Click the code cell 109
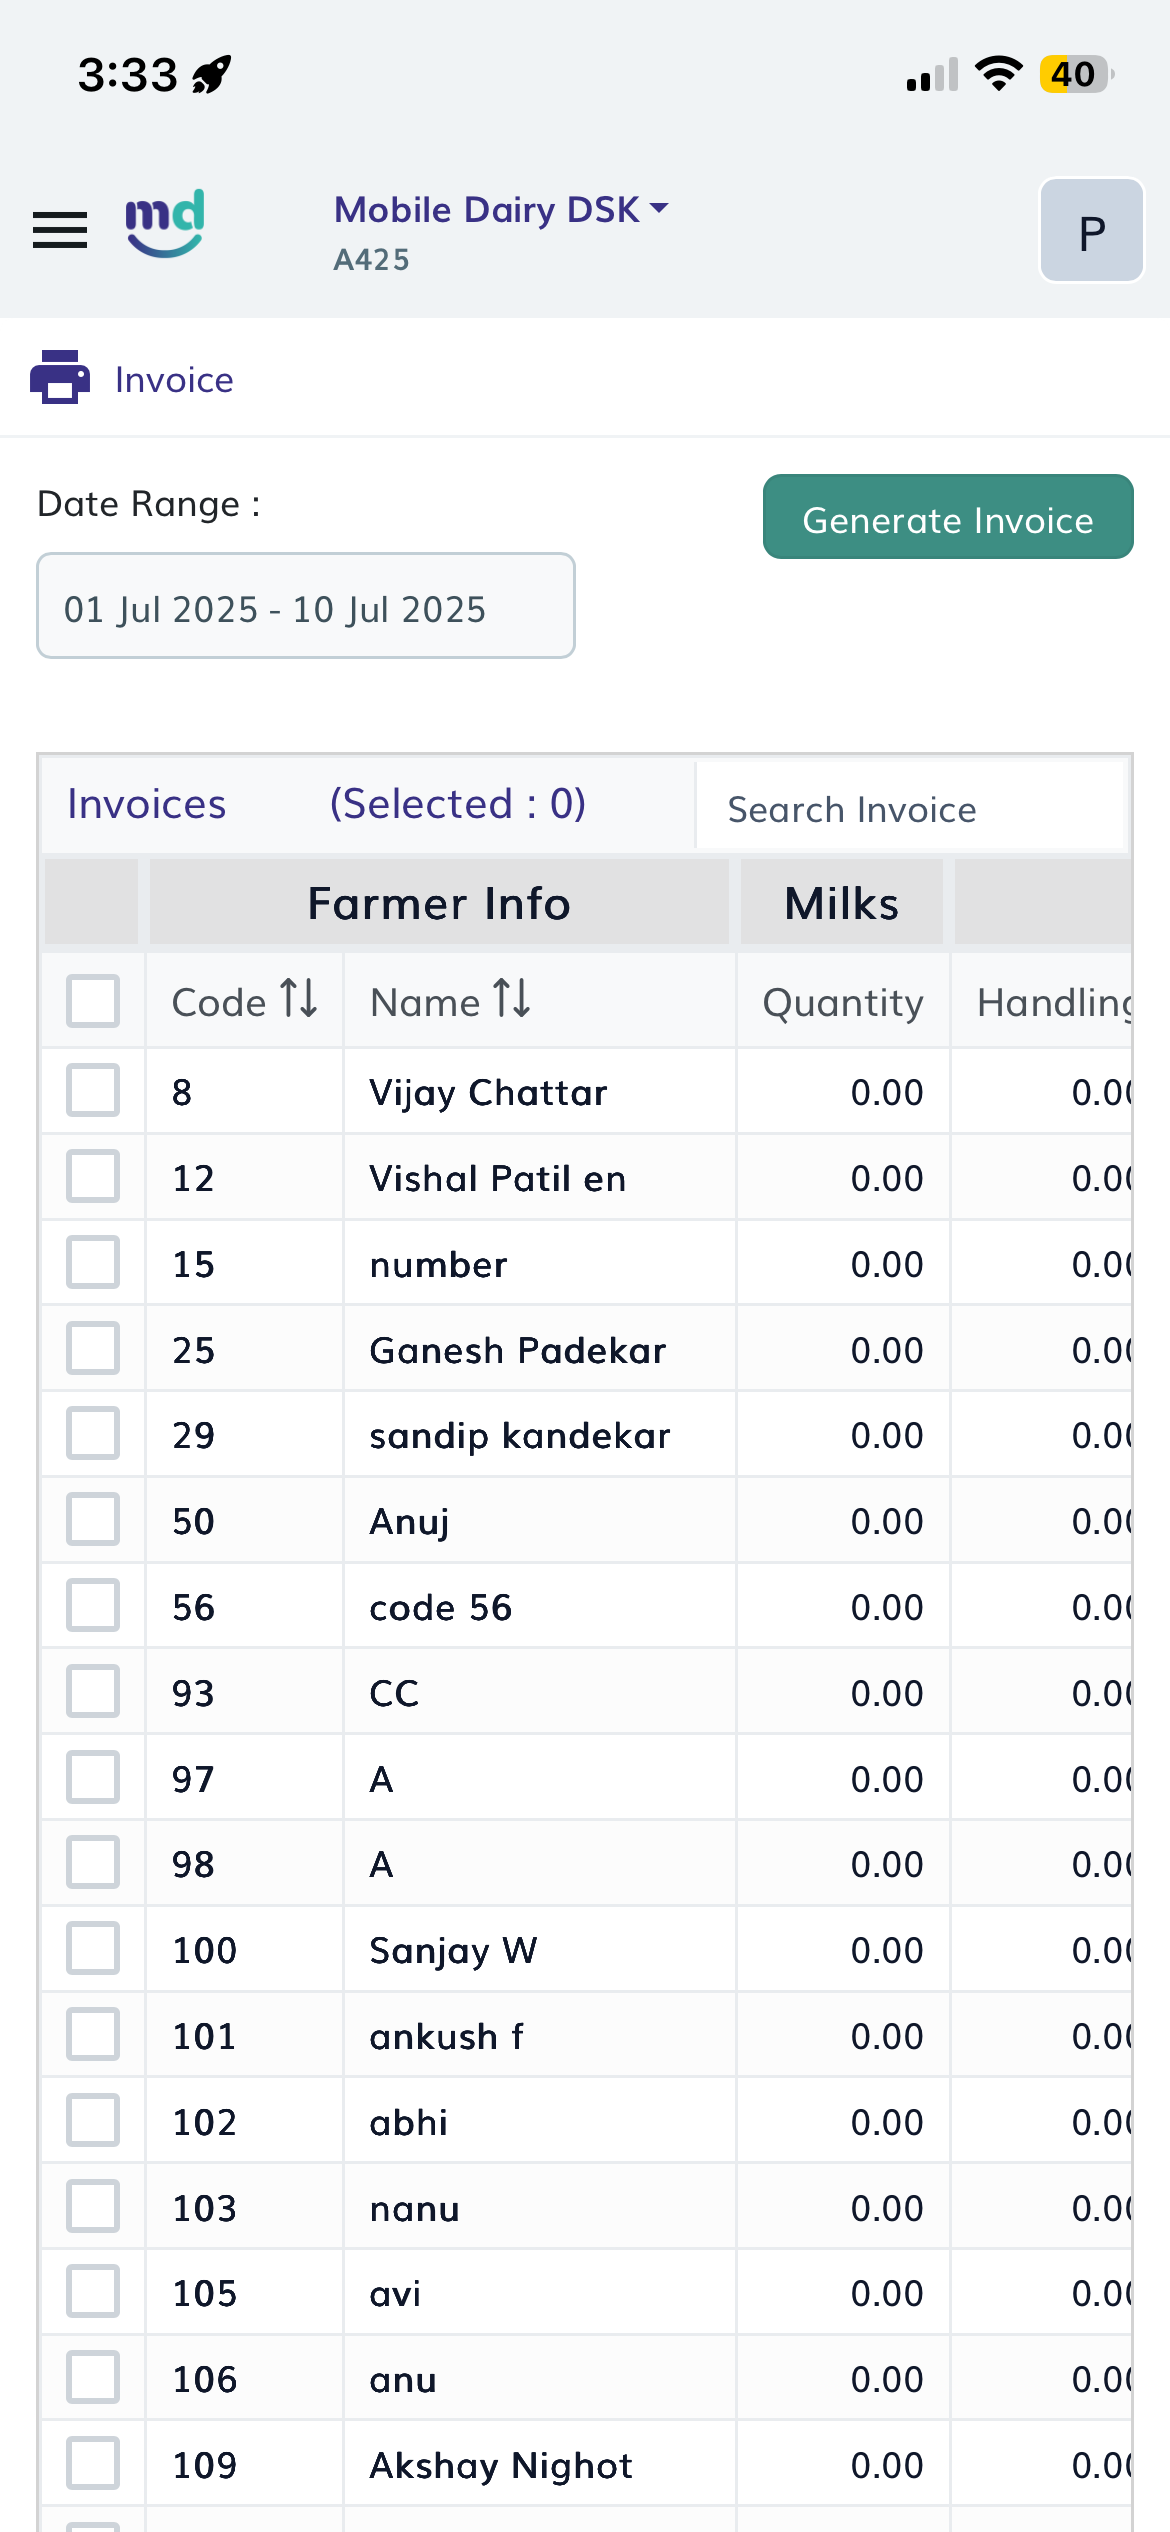 coord(205,2466)
